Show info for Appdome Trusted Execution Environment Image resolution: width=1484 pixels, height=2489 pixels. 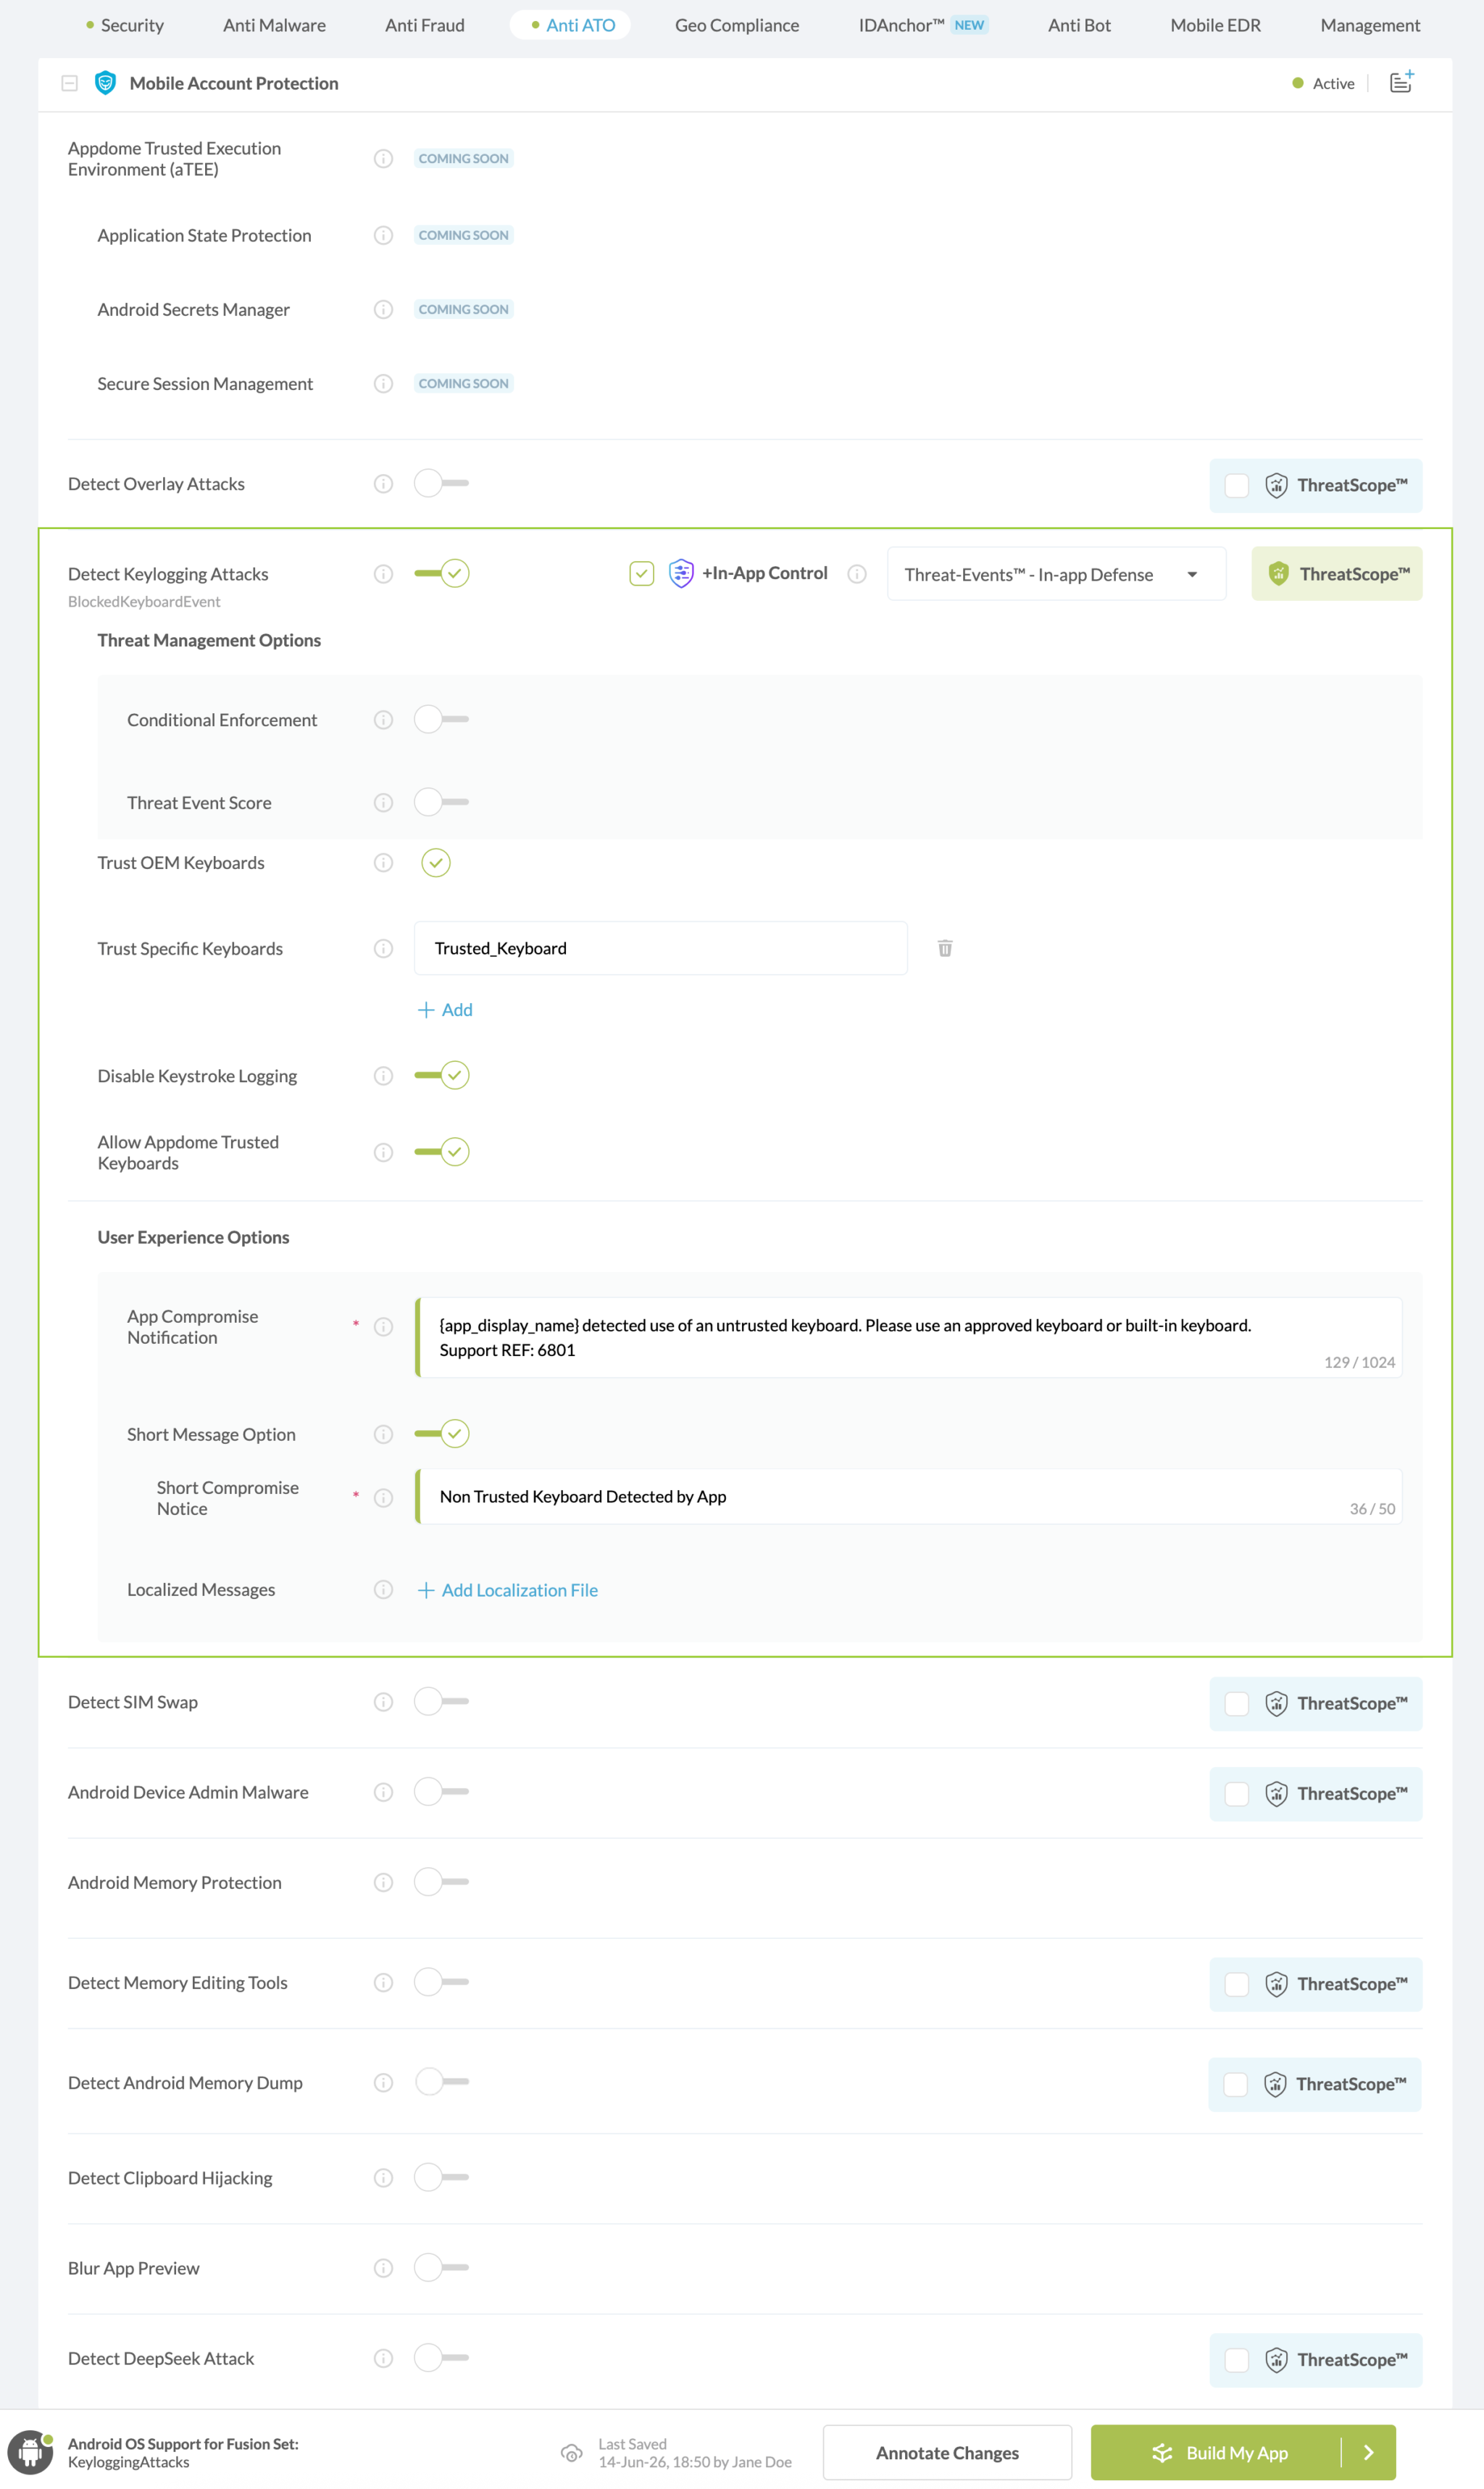[x=383, y=158]
